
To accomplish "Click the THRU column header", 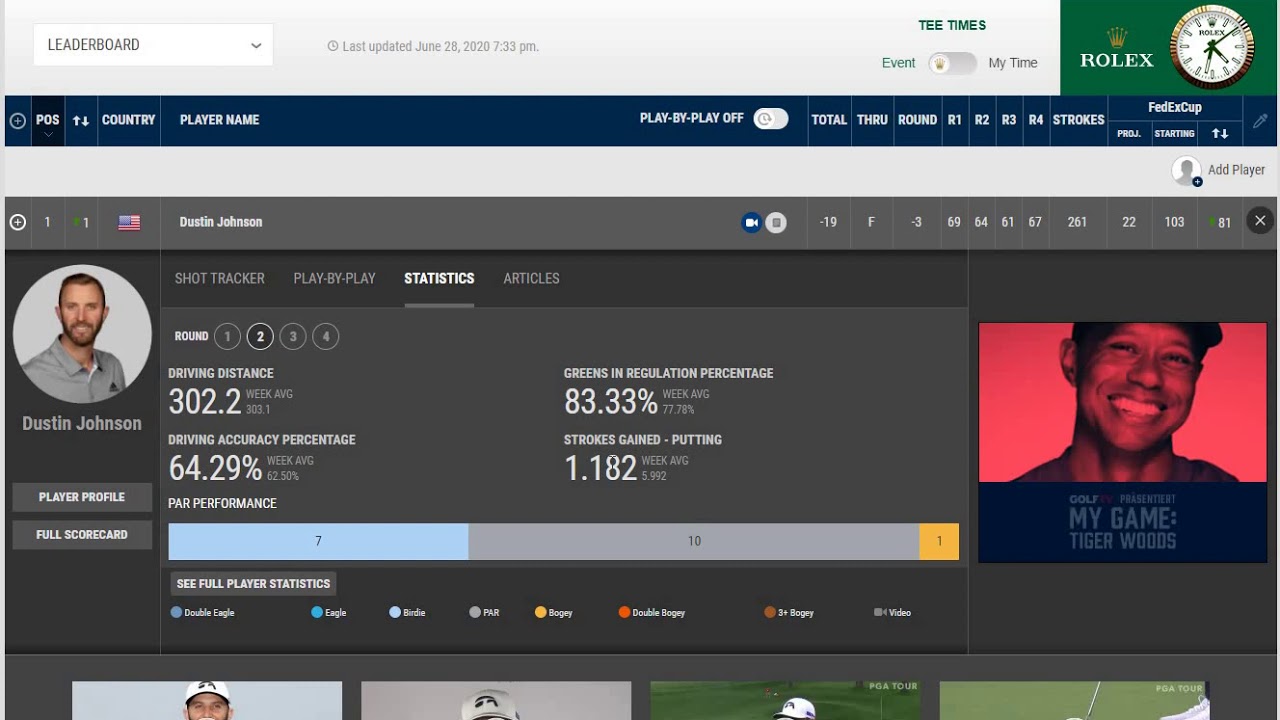I will (872, 120).
